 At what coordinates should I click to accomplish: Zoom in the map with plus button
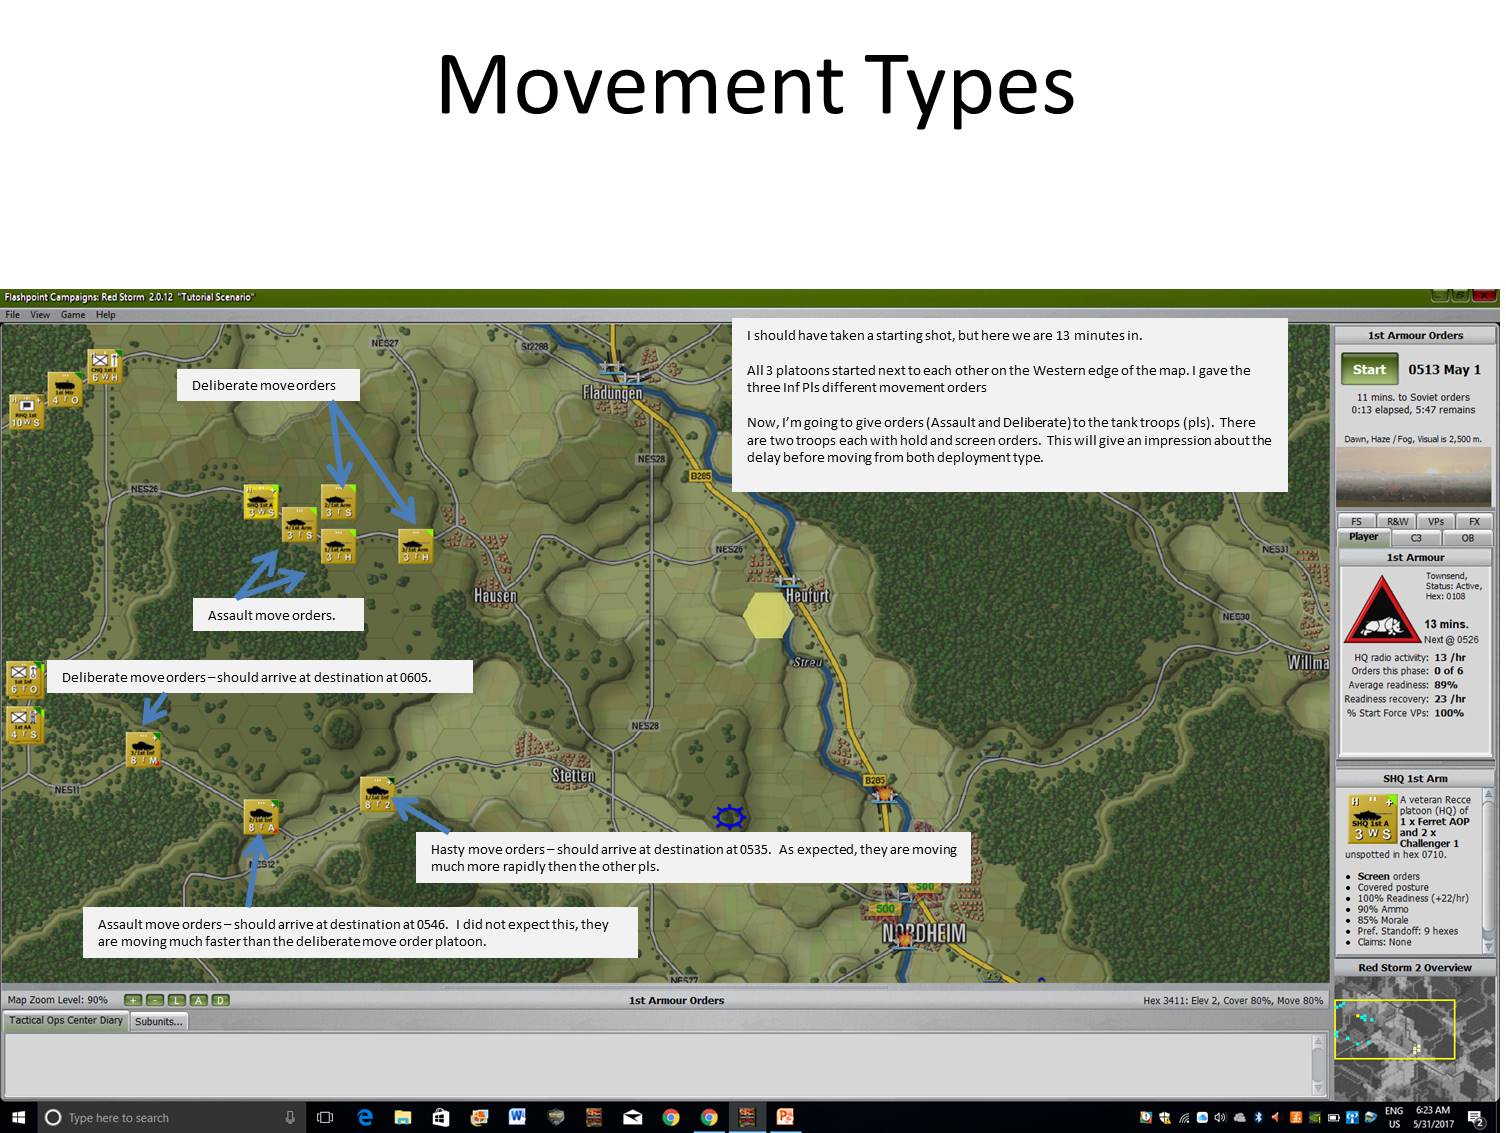133,1000
